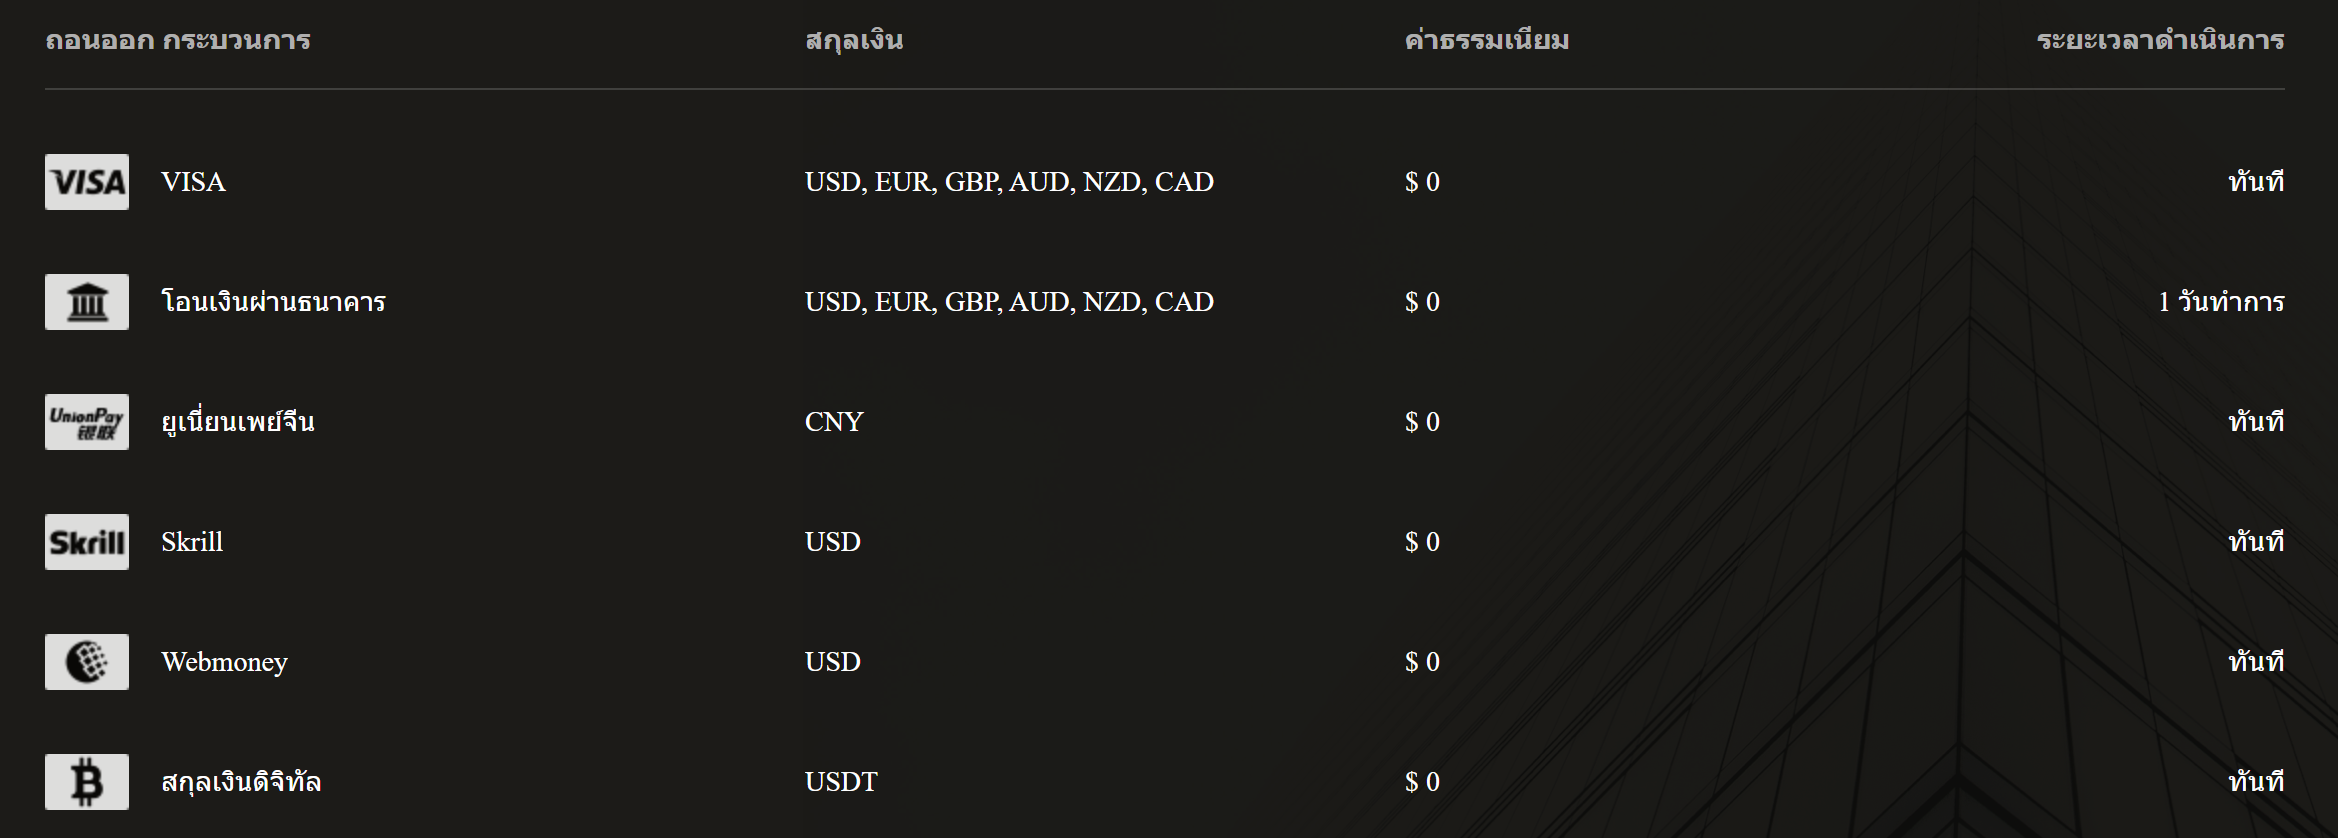Click the UnionPay logo icon

[87, 422]
